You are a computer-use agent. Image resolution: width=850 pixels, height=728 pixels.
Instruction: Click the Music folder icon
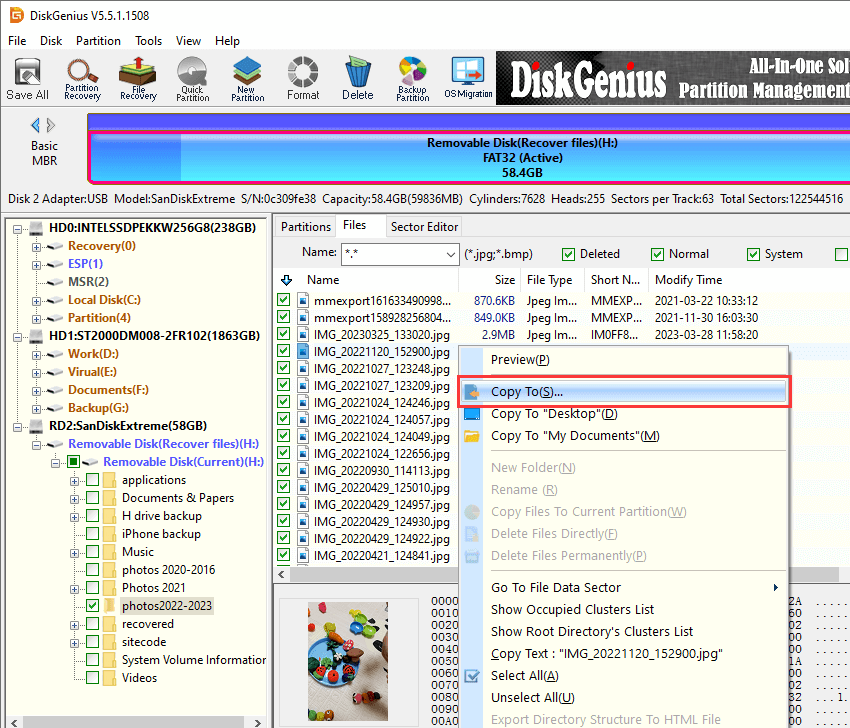pos(110,552)
